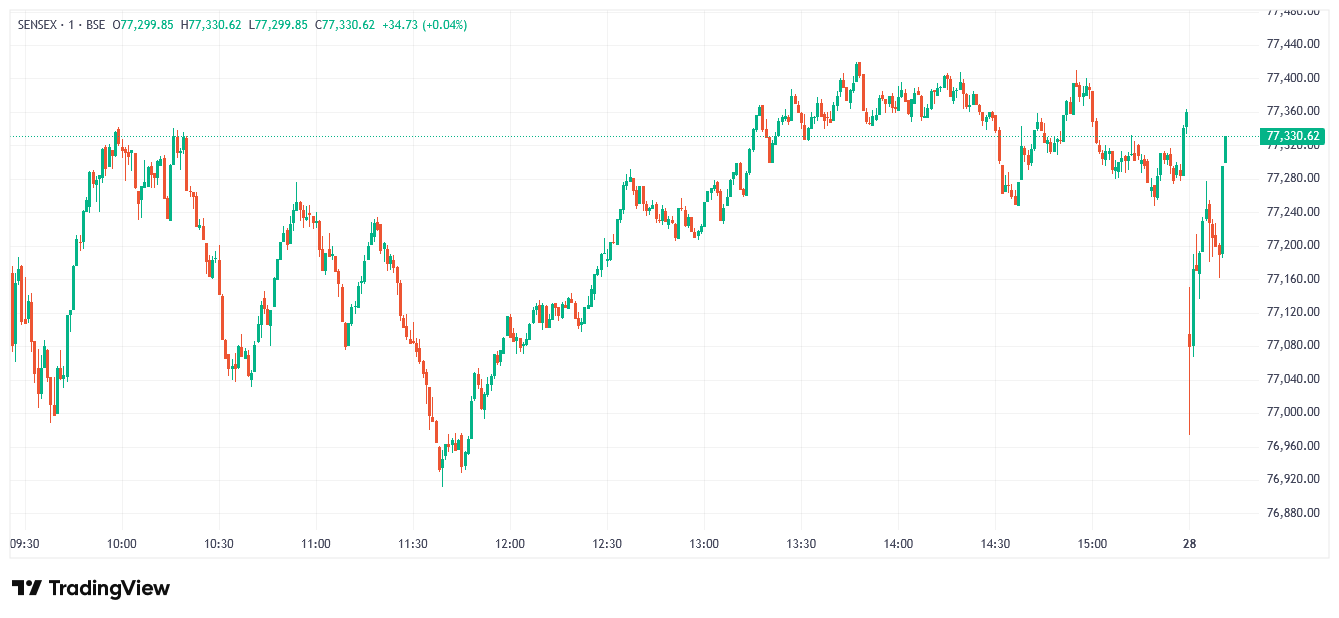
Task: Click the TradingView logo icon
Action: click(x=26, y=588)
